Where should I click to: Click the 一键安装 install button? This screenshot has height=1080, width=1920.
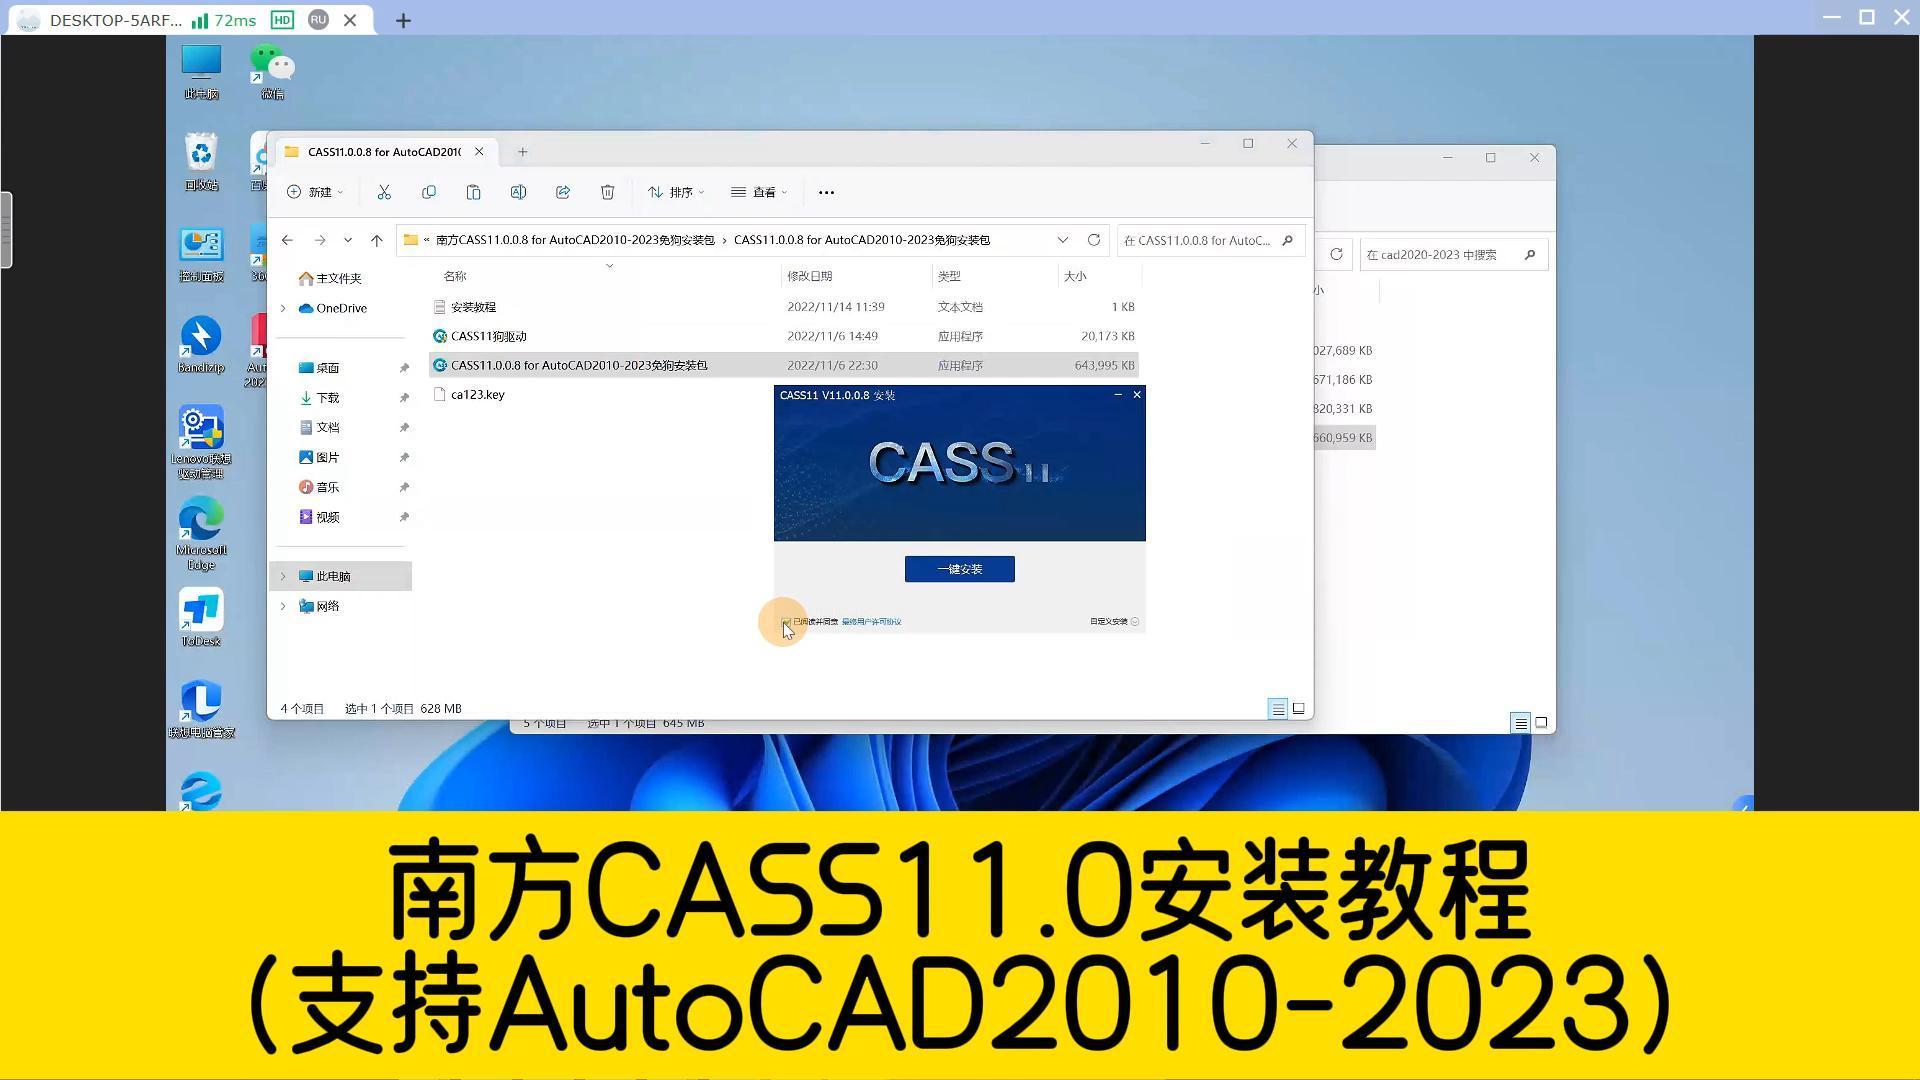click(958, 568)
